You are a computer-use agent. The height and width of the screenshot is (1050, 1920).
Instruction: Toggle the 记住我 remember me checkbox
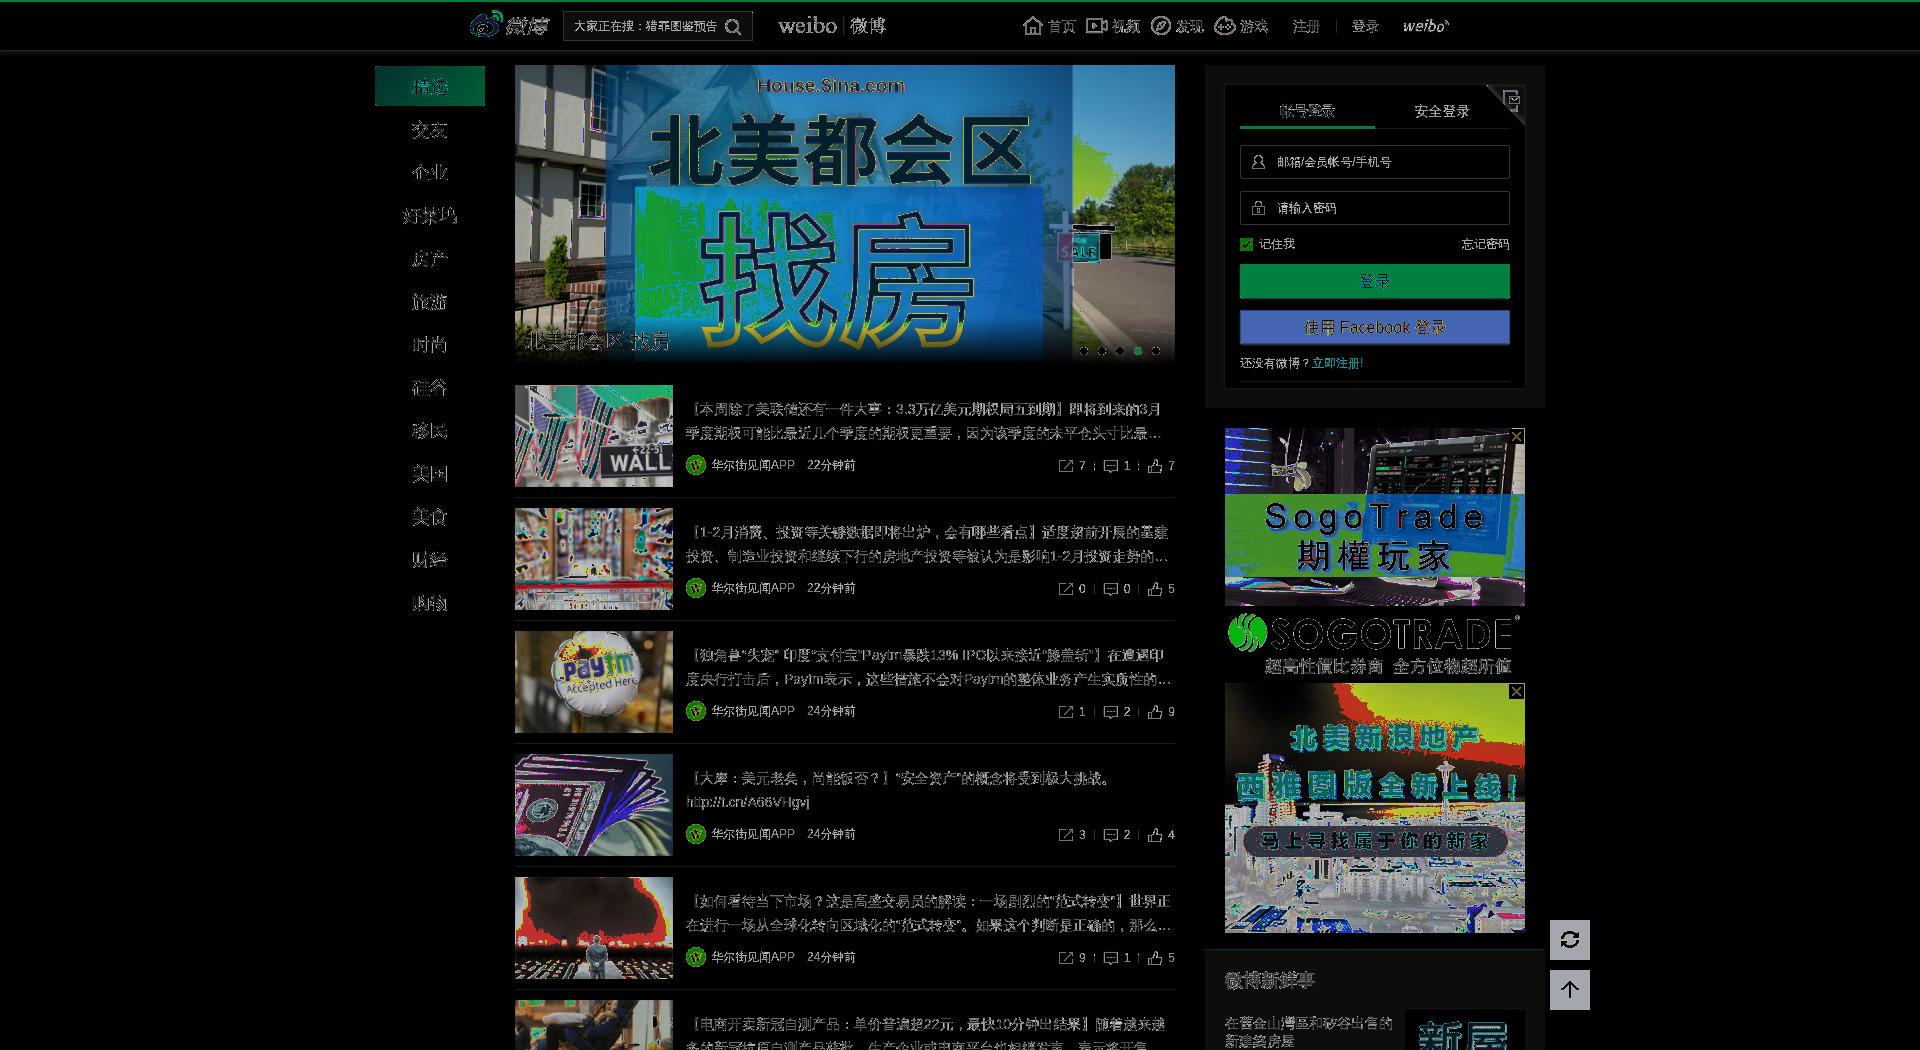click(x=1246, y=244)
